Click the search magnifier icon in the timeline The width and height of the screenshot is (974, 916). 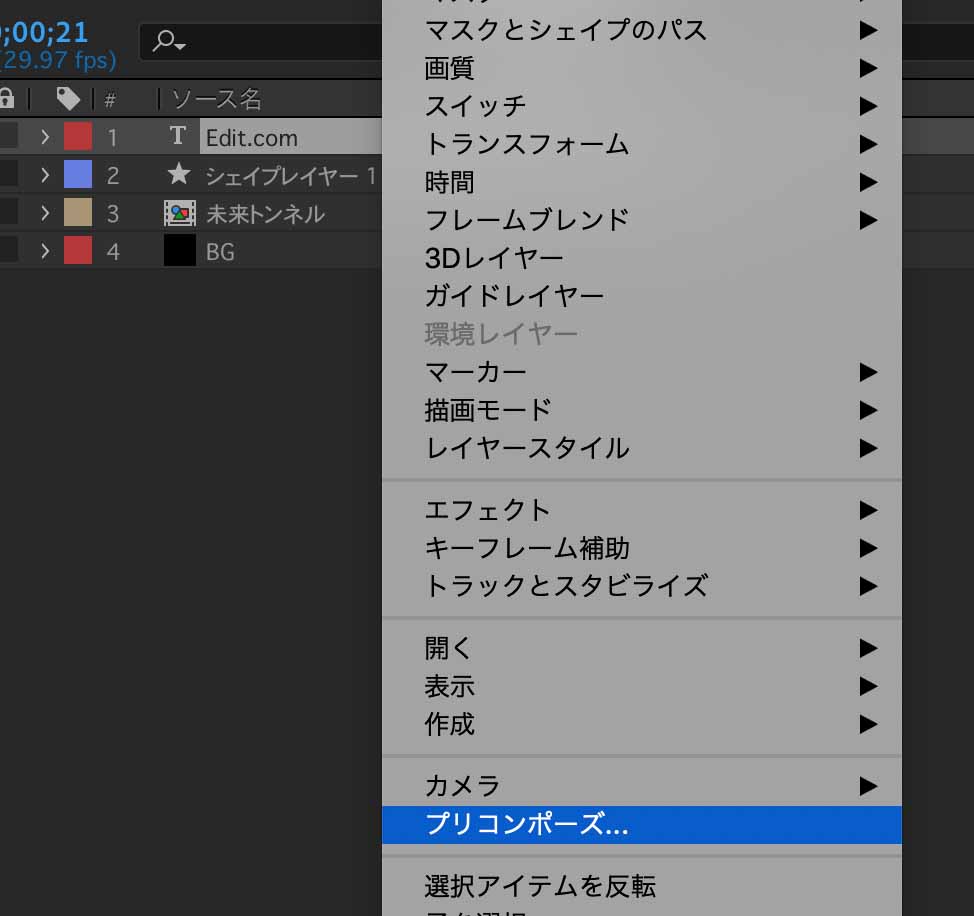(168, 42)
